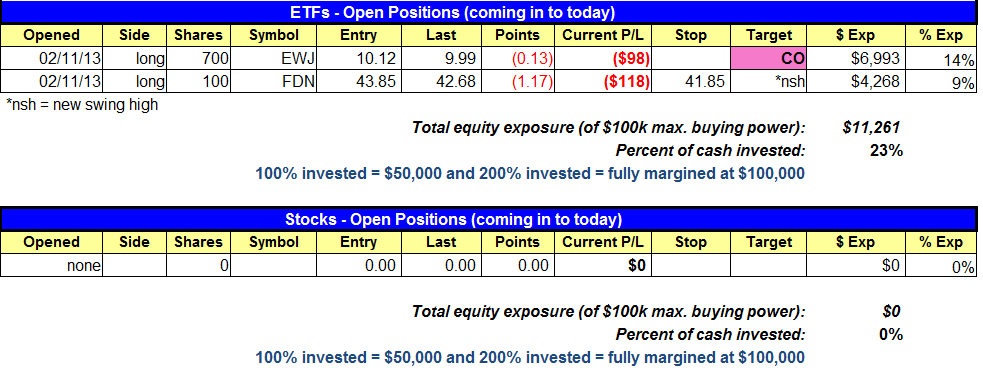
Task: Click the EWJ symbol cell
Action: [273, 60]
